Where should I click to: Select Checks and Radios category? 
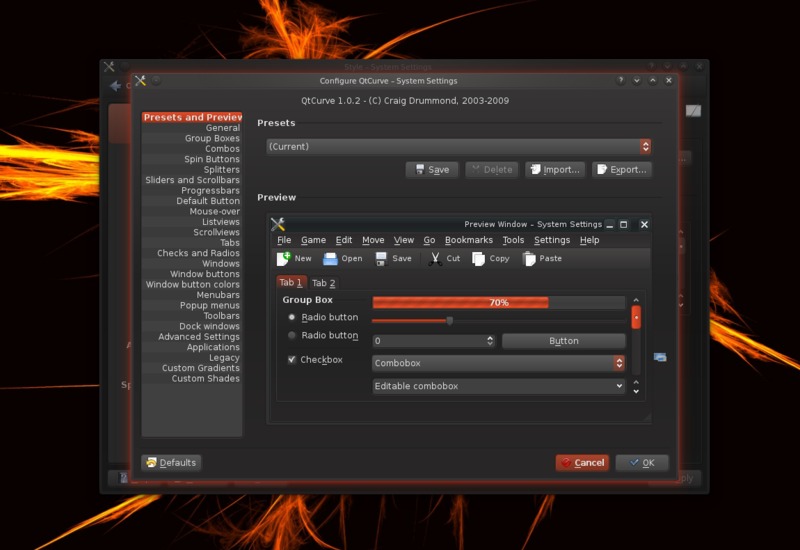[x=192, y=253]
